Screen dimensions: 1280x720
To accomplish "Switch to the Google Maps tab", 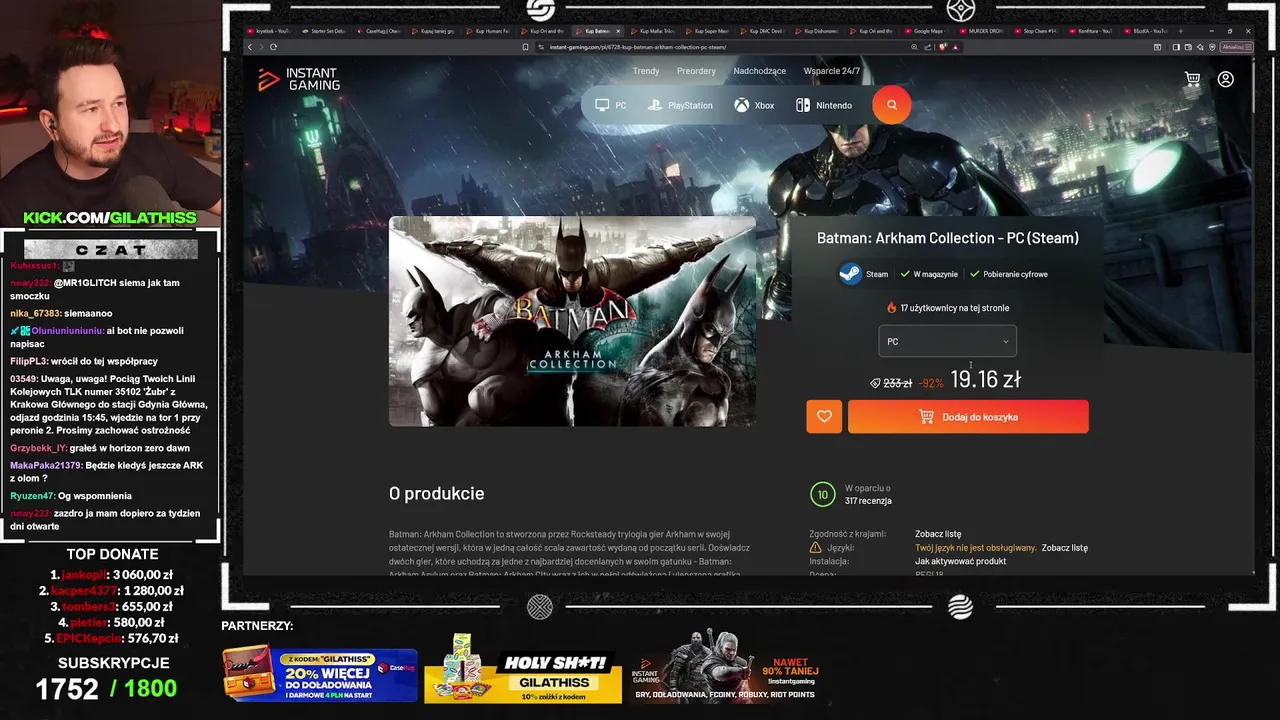I will (x=927, y=31).
